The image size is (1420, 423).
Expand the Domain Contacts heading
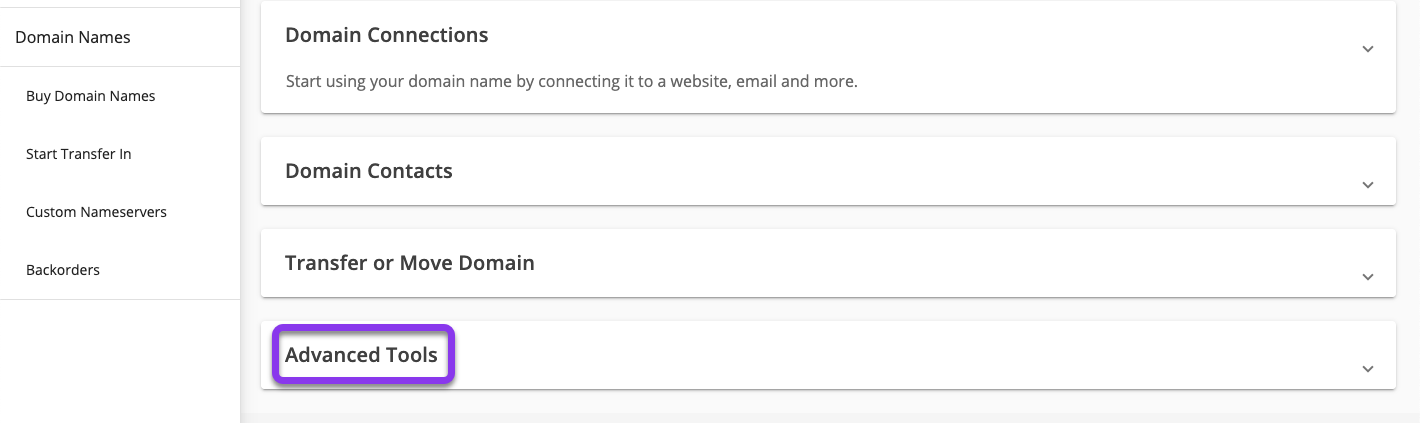coord(369,171)
